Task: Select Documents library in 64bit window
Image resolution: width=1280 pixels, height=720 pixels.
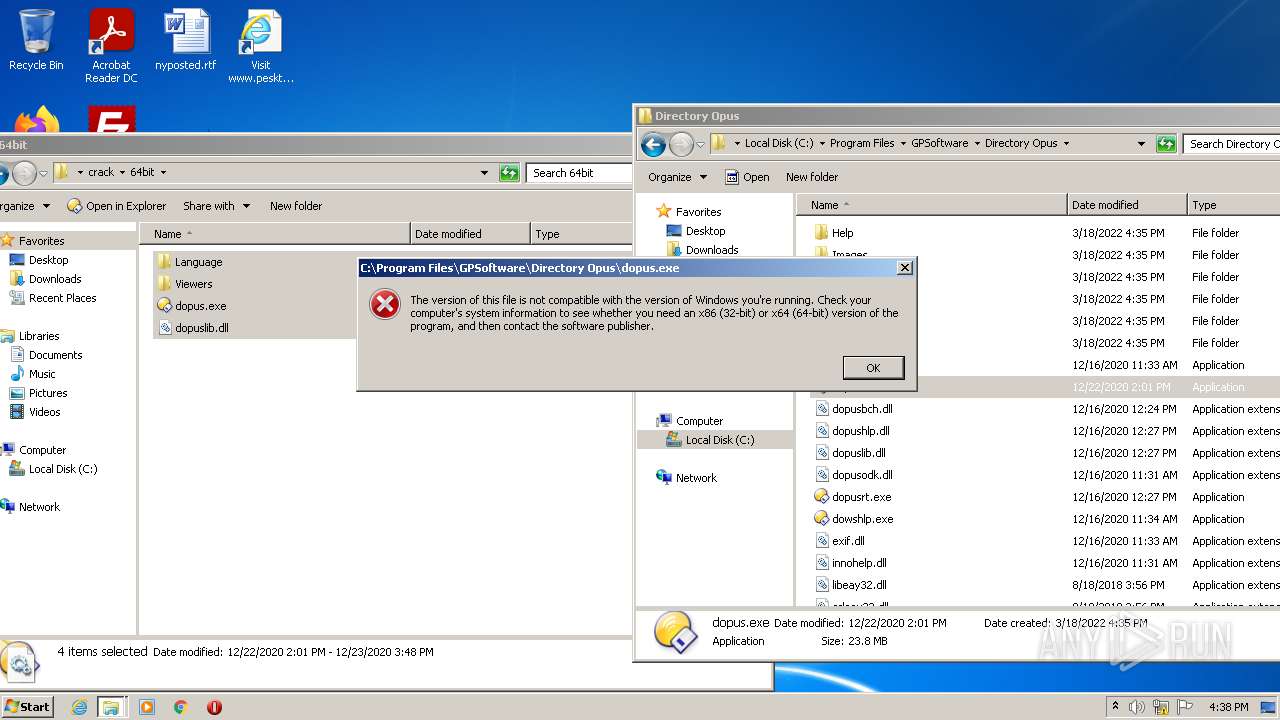Action: coord(46,355)
